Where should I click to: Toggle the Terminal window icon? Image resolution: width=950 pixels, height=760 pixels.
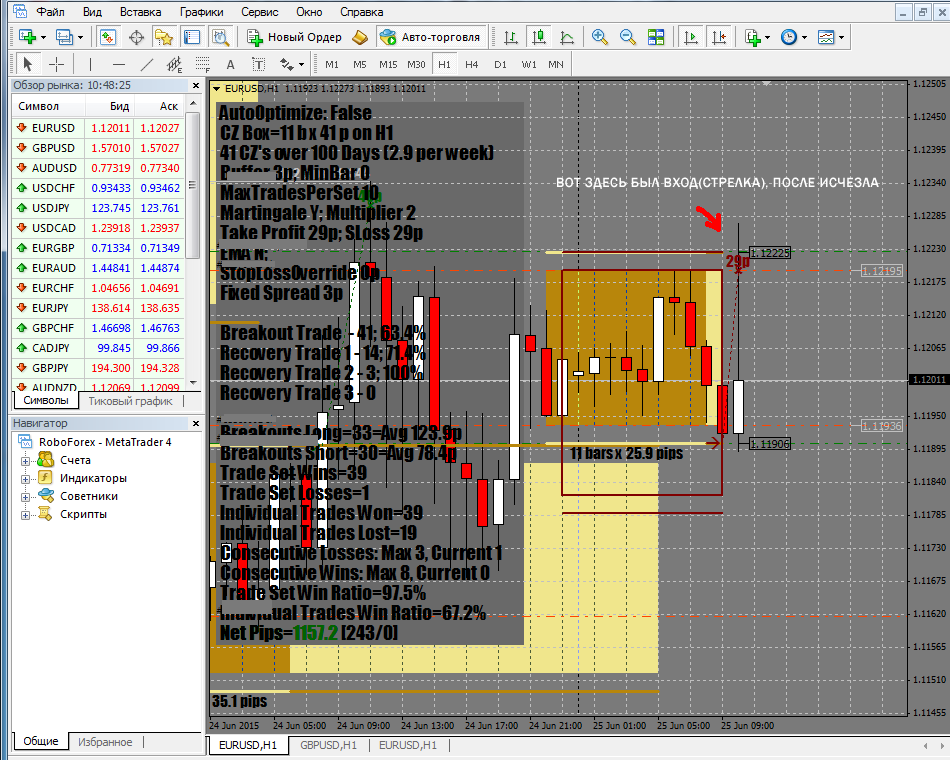click(x=192, y=37)
